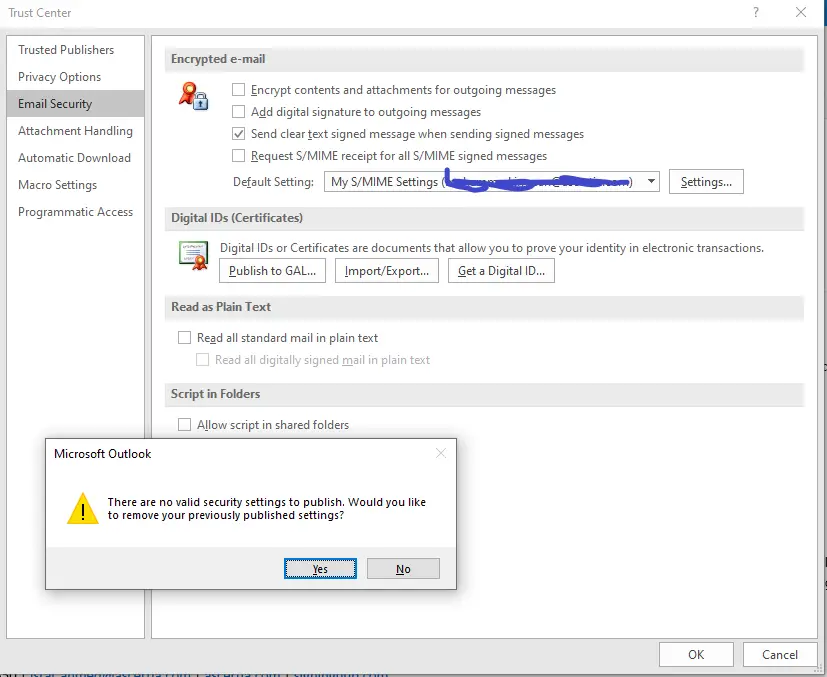Click the yellow warning triangle icon
827x677 pixels.
(x=83, y=508)
